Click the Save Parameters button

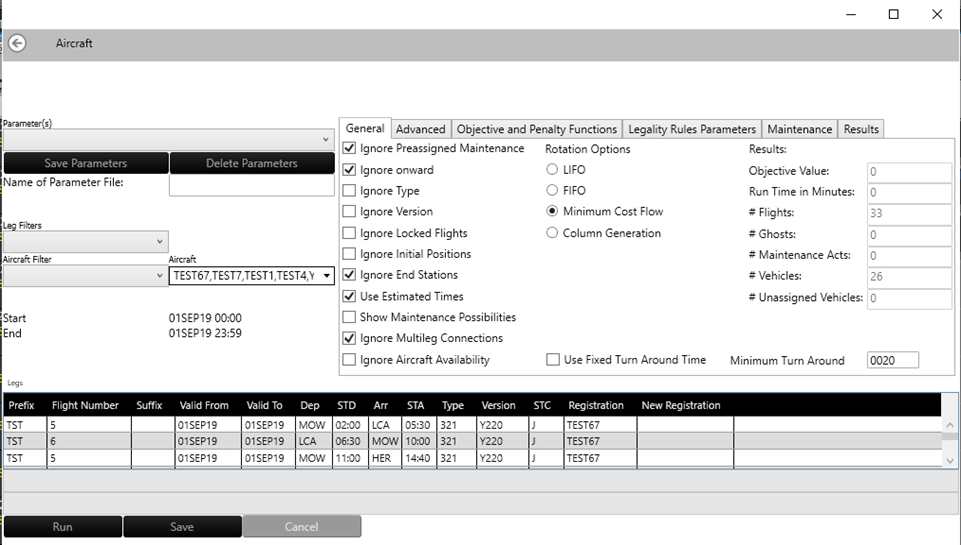coord(86,163)
